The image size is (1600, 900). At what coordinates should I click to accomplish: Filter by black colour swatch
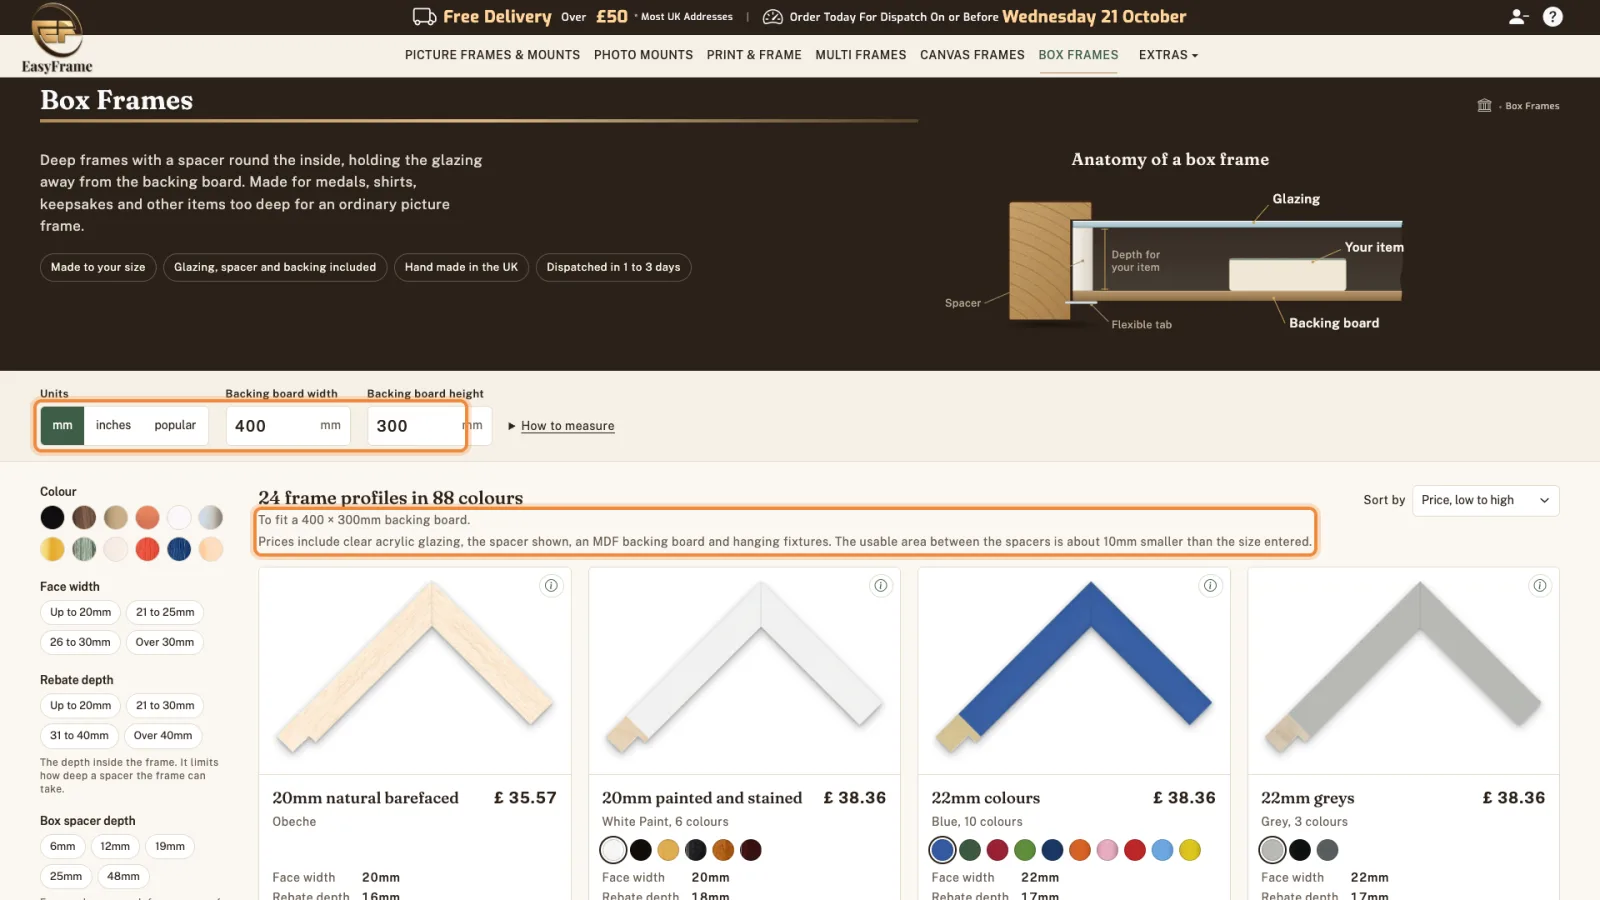[52, 517]
